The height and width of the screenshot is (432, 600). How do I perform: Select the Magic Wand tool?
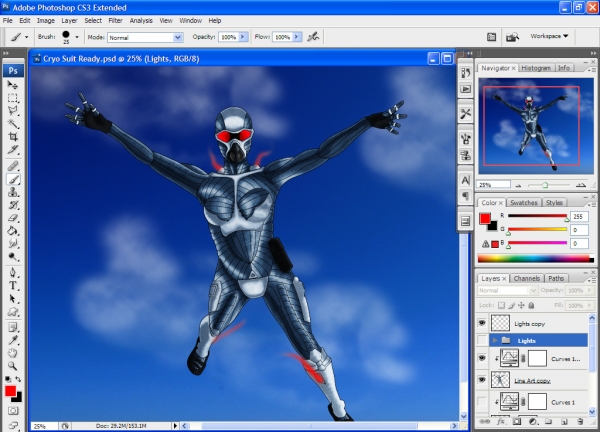pos(13,124)
